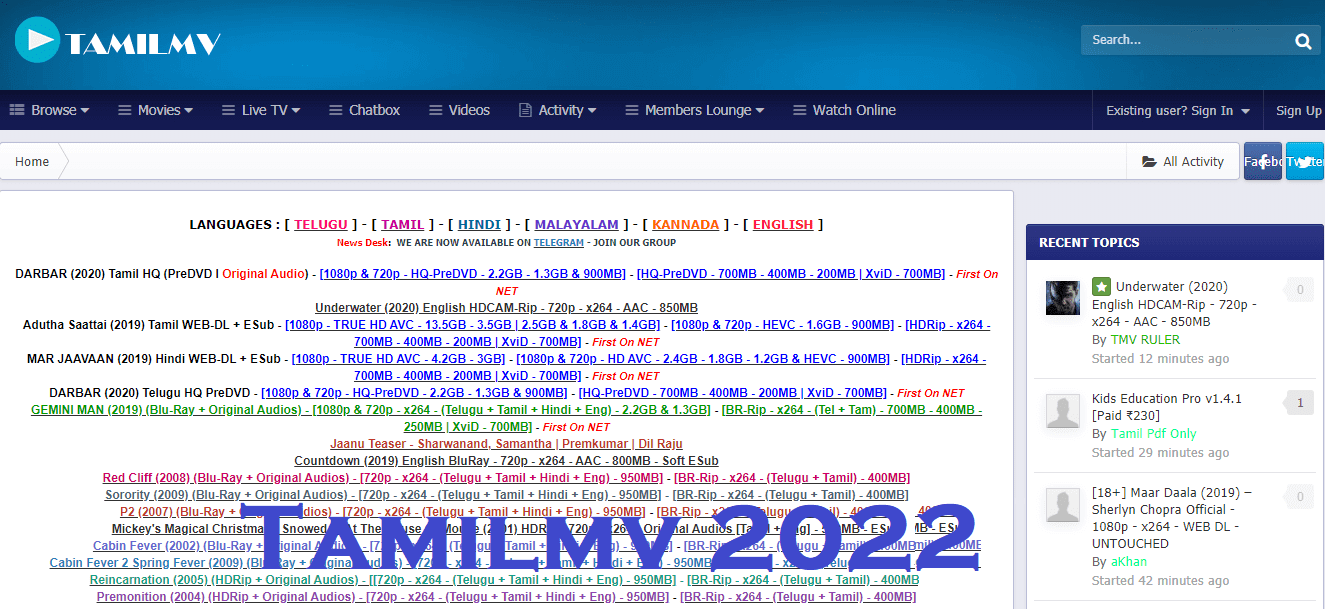Click the Maar Daala topic author avatar
This screenshot has height=609, width=1325.
[1063, 504]
